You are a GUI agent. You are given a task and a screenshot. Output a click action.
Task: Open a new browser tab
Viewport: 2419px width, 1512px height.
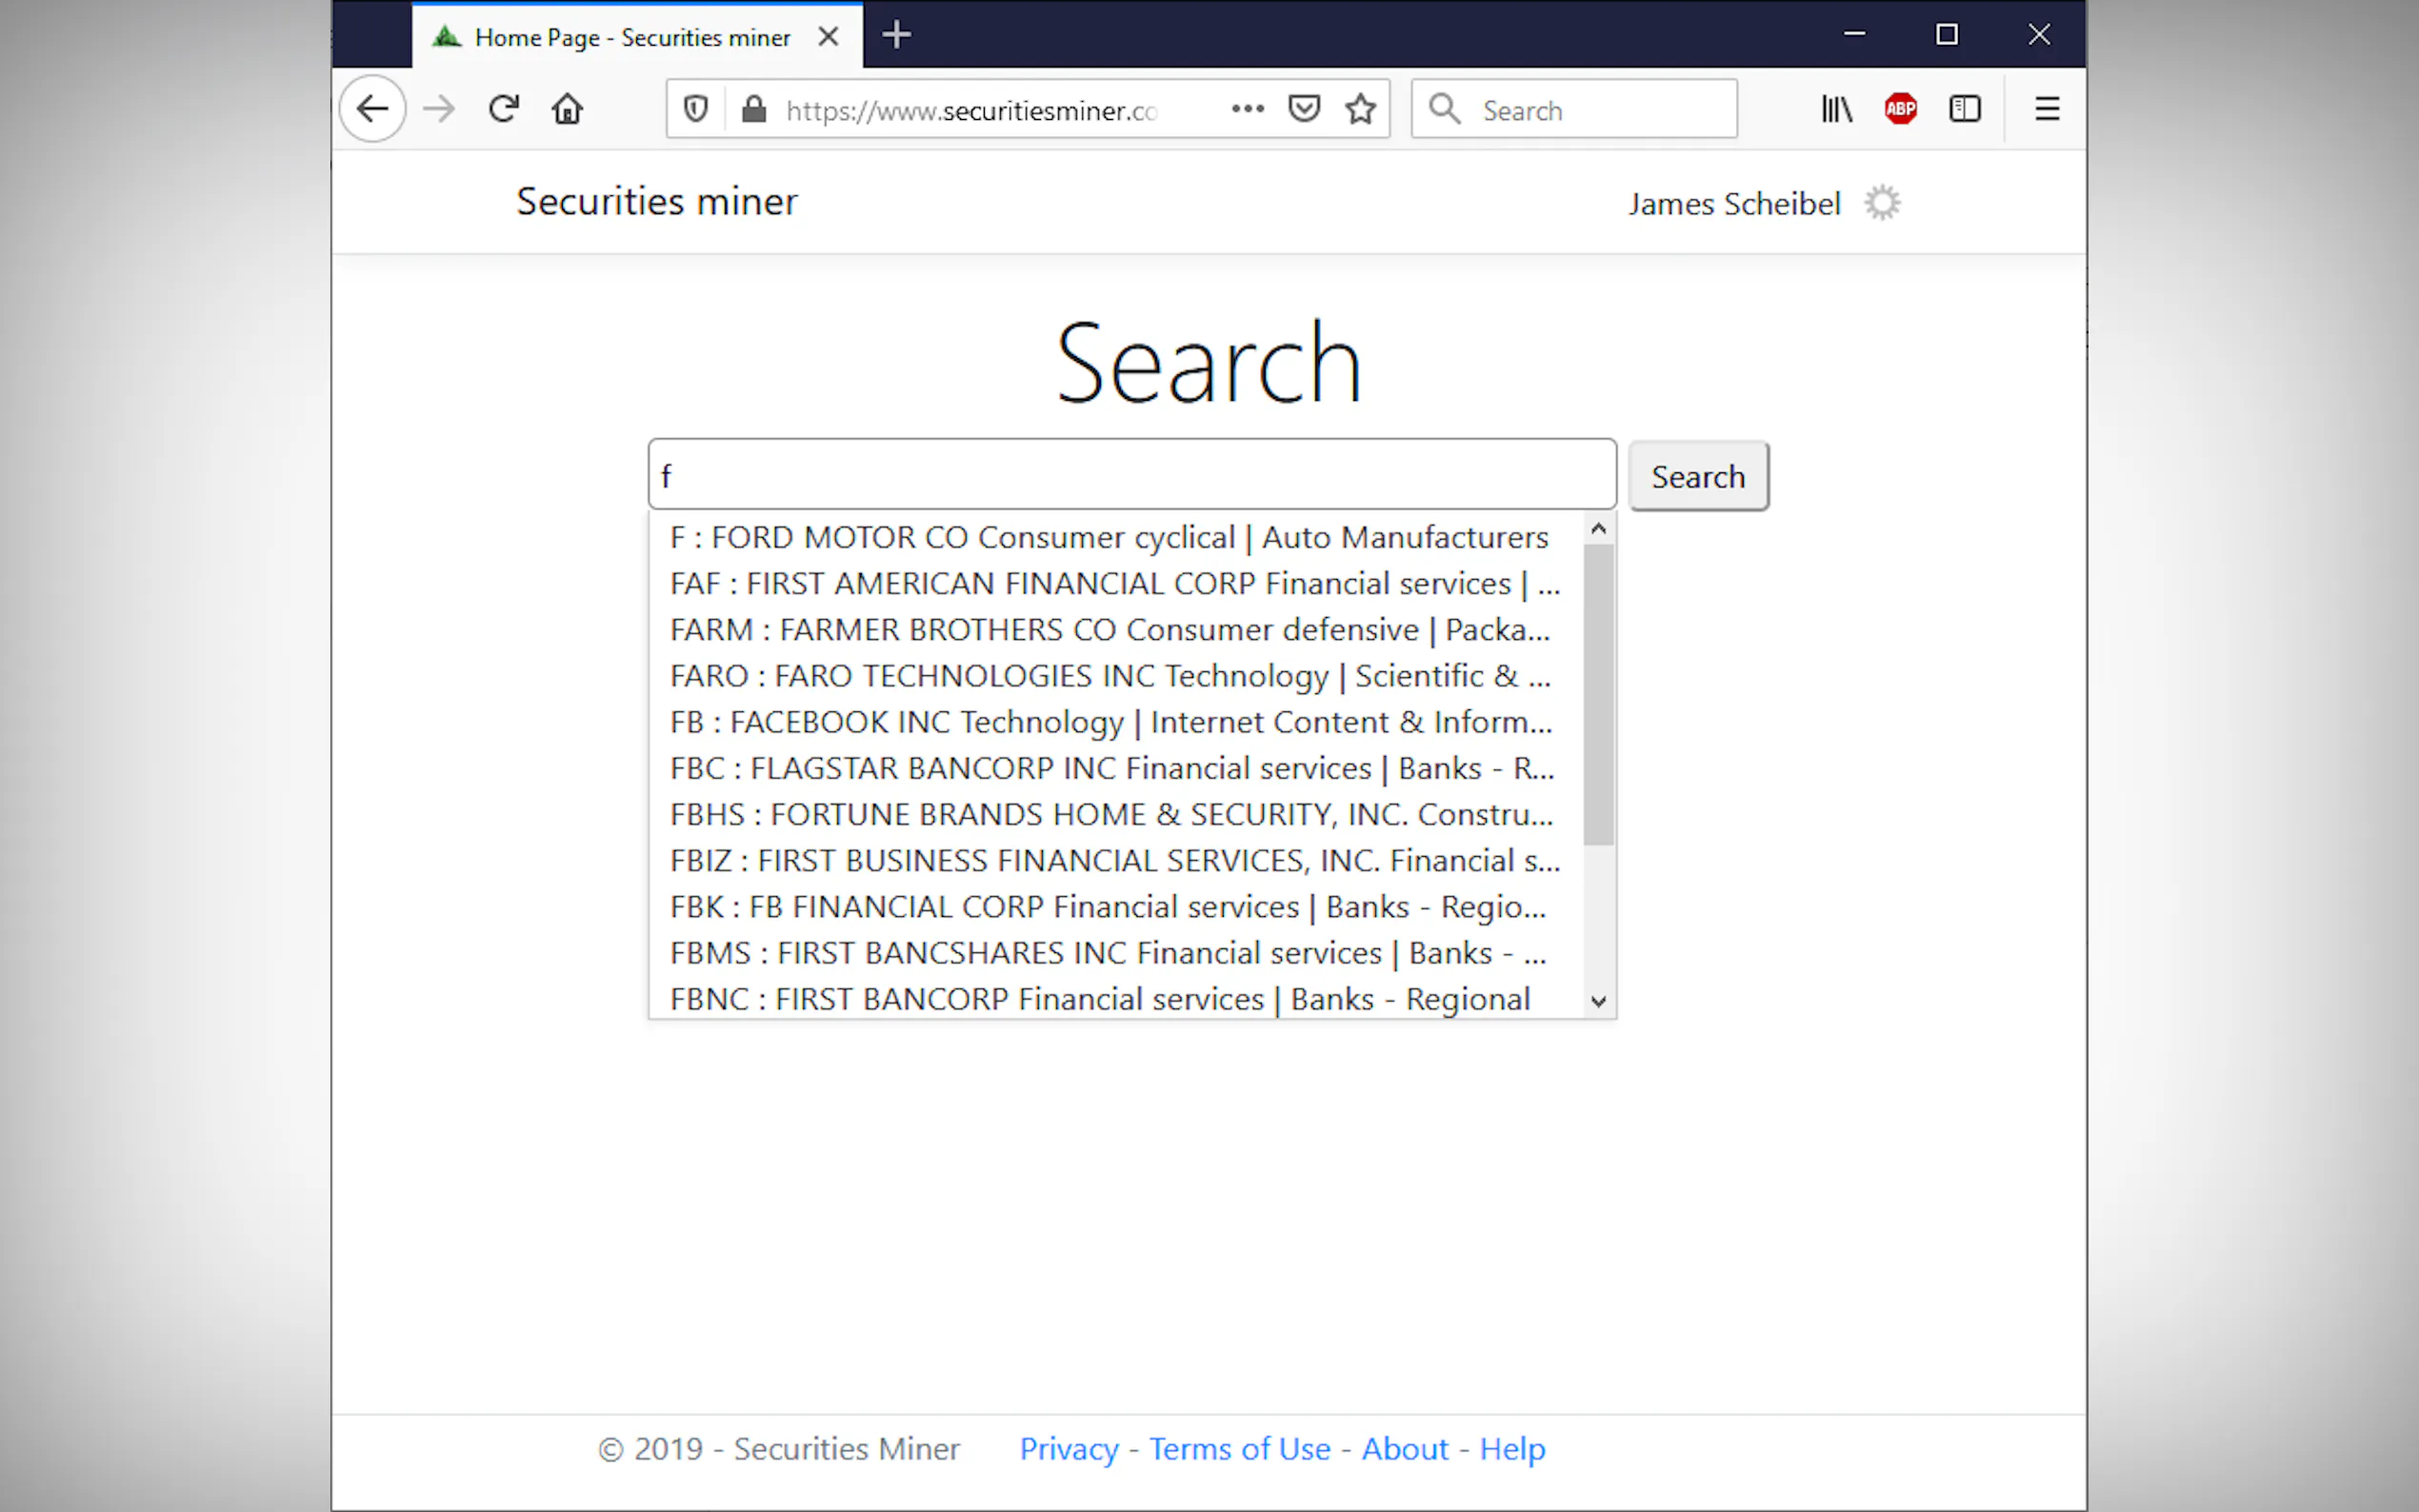pyautogui.click(x=896, y=36)
